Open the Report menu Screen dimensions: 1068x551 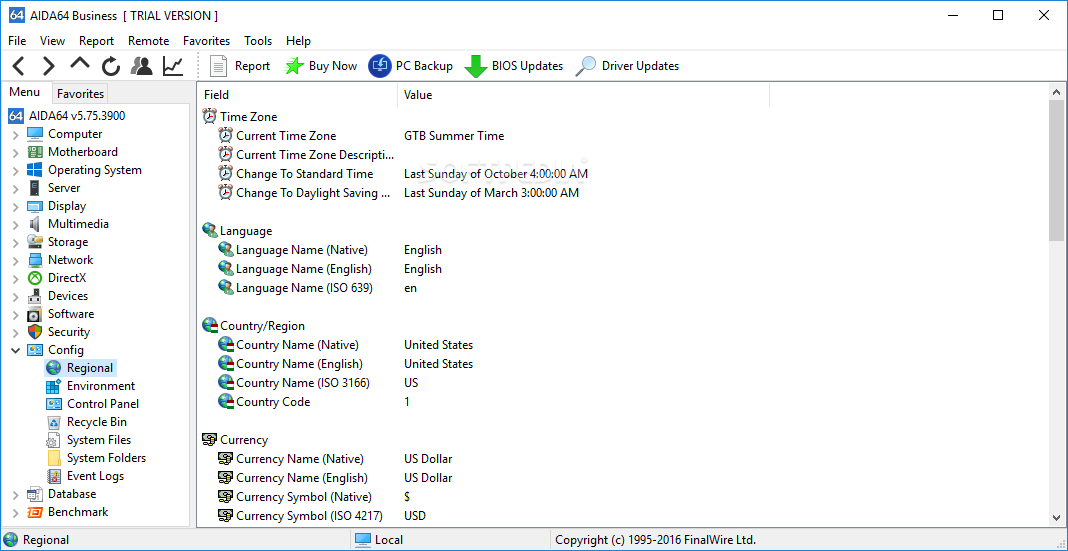click(x=97, y=41)
